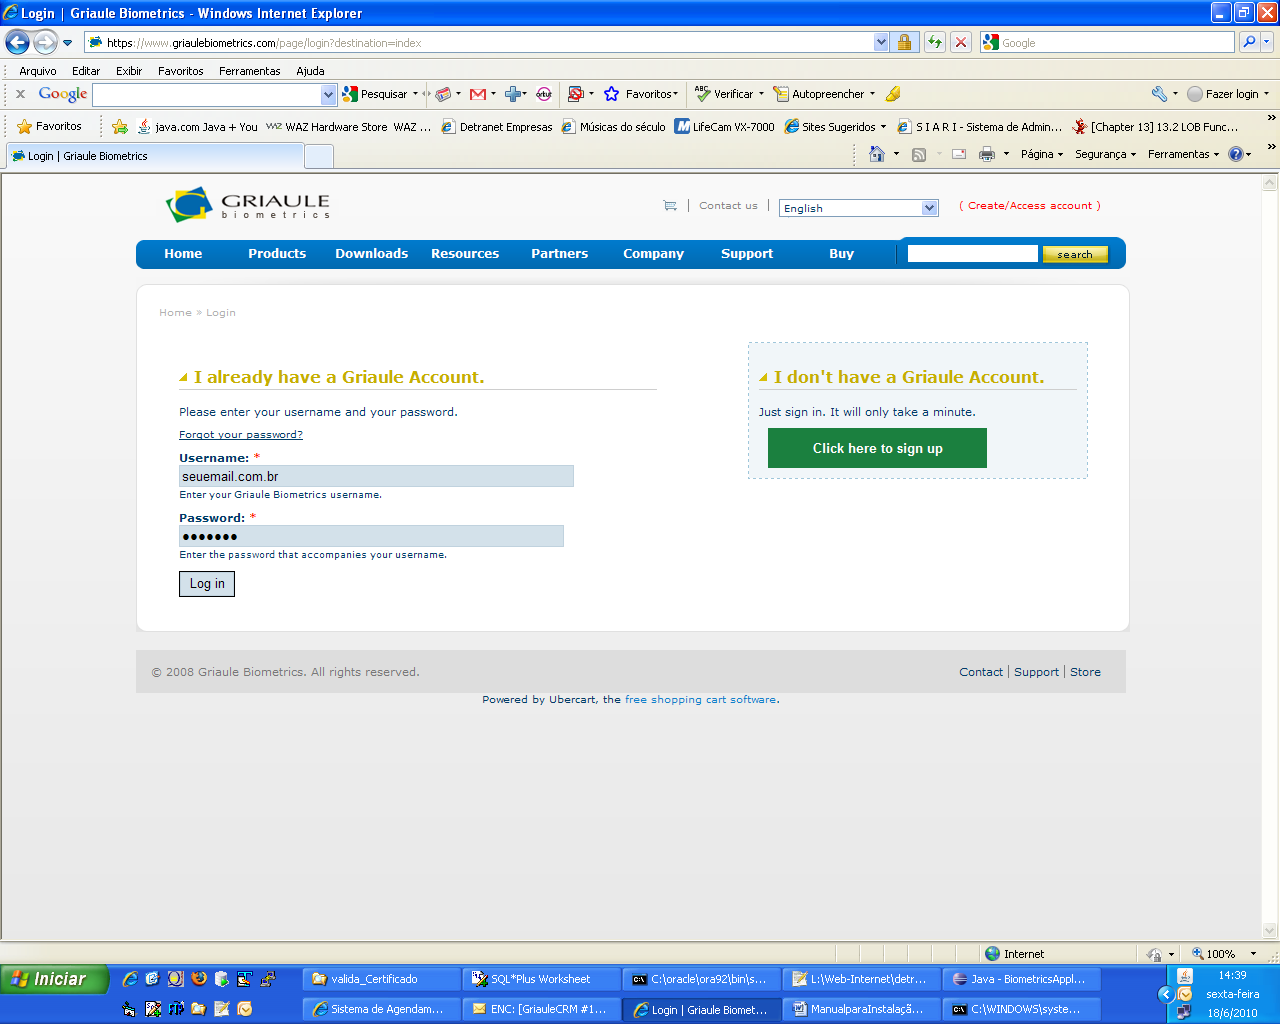
Task: Click the Support navigation item
Action: pyautogui.click(x=747, y=253)
